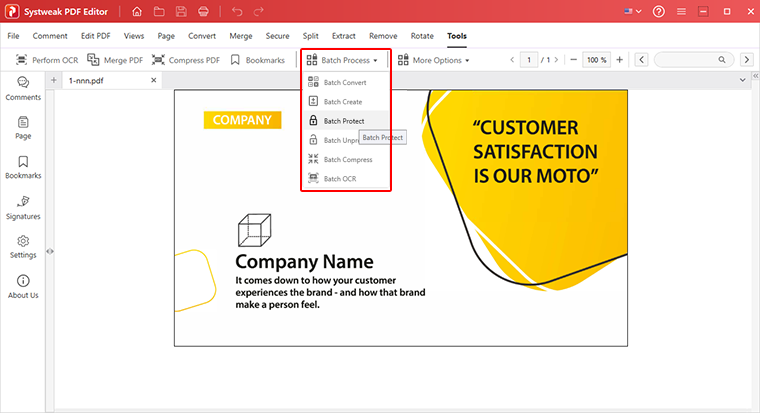760x413 pixels.
Task: Open a file with the folder icon
Action: (159, 11)
